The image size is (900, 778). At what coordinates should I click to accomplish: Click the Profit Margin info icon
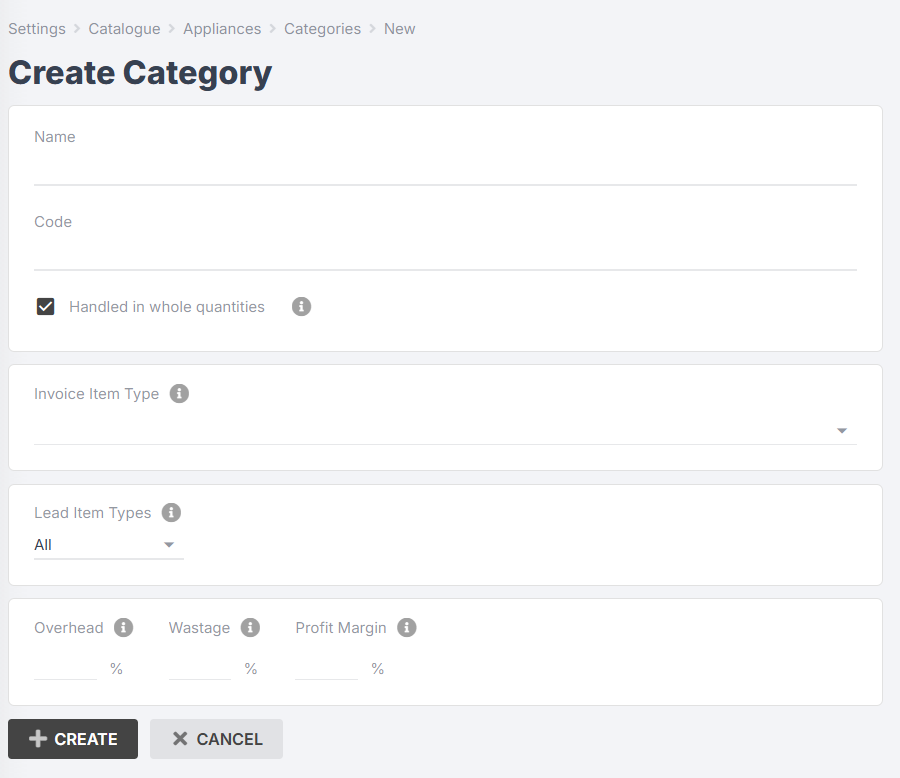[406, 628]
